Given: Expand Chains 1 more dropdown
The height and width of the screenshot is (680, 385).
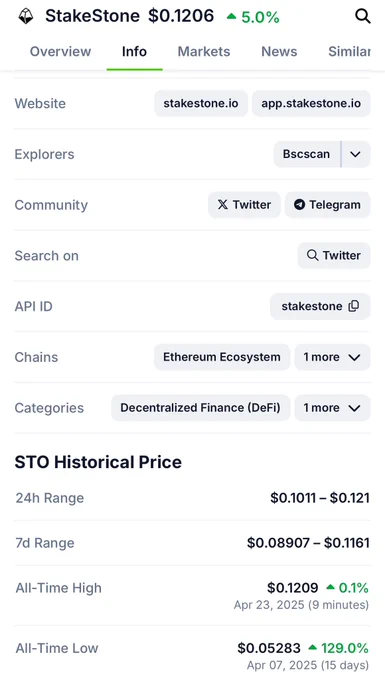Looking at the screenshot, I should pos(332,357).
